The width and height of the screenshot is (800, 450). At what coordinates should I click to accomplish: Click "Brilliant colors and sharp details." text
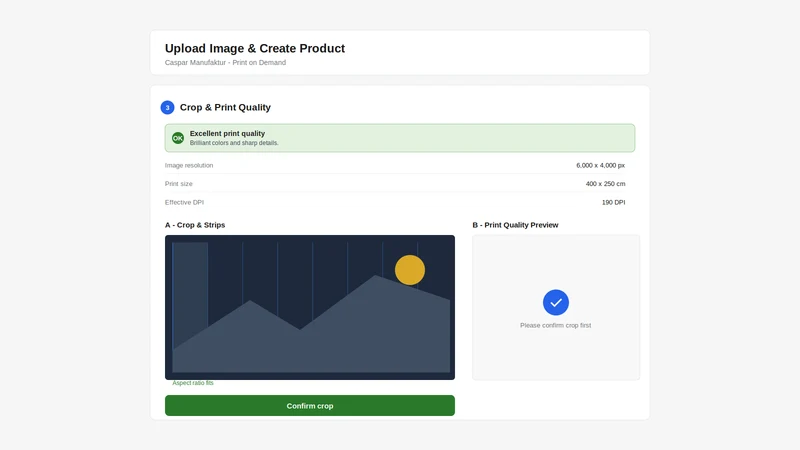point(234,143)
